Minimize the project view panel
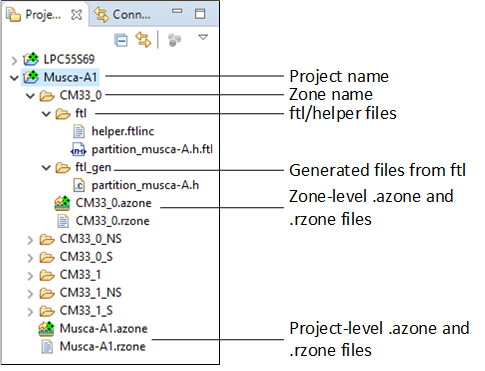485x371 pixels. [x=177, y=11]
